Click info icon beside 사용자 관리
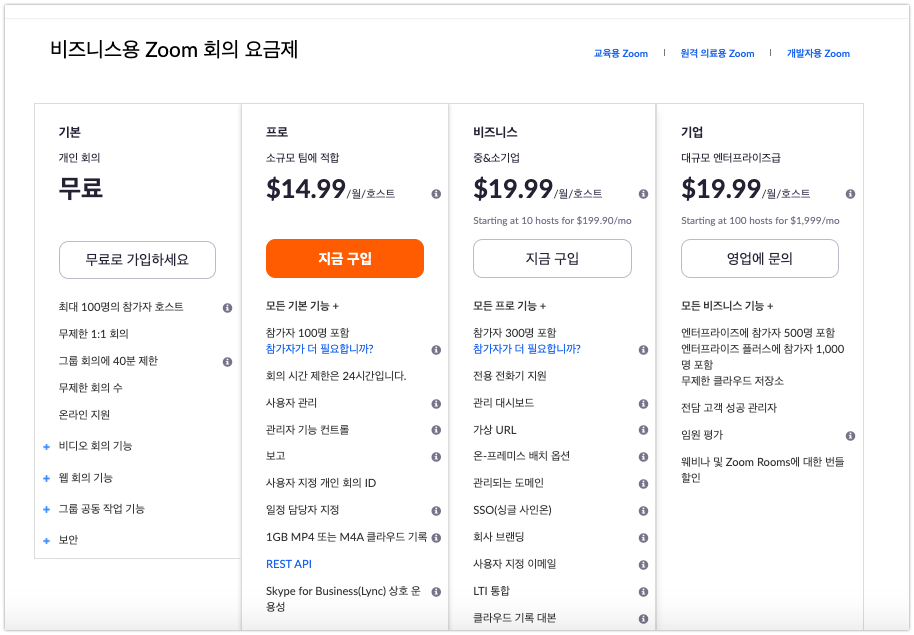 [x=436, y=404]
